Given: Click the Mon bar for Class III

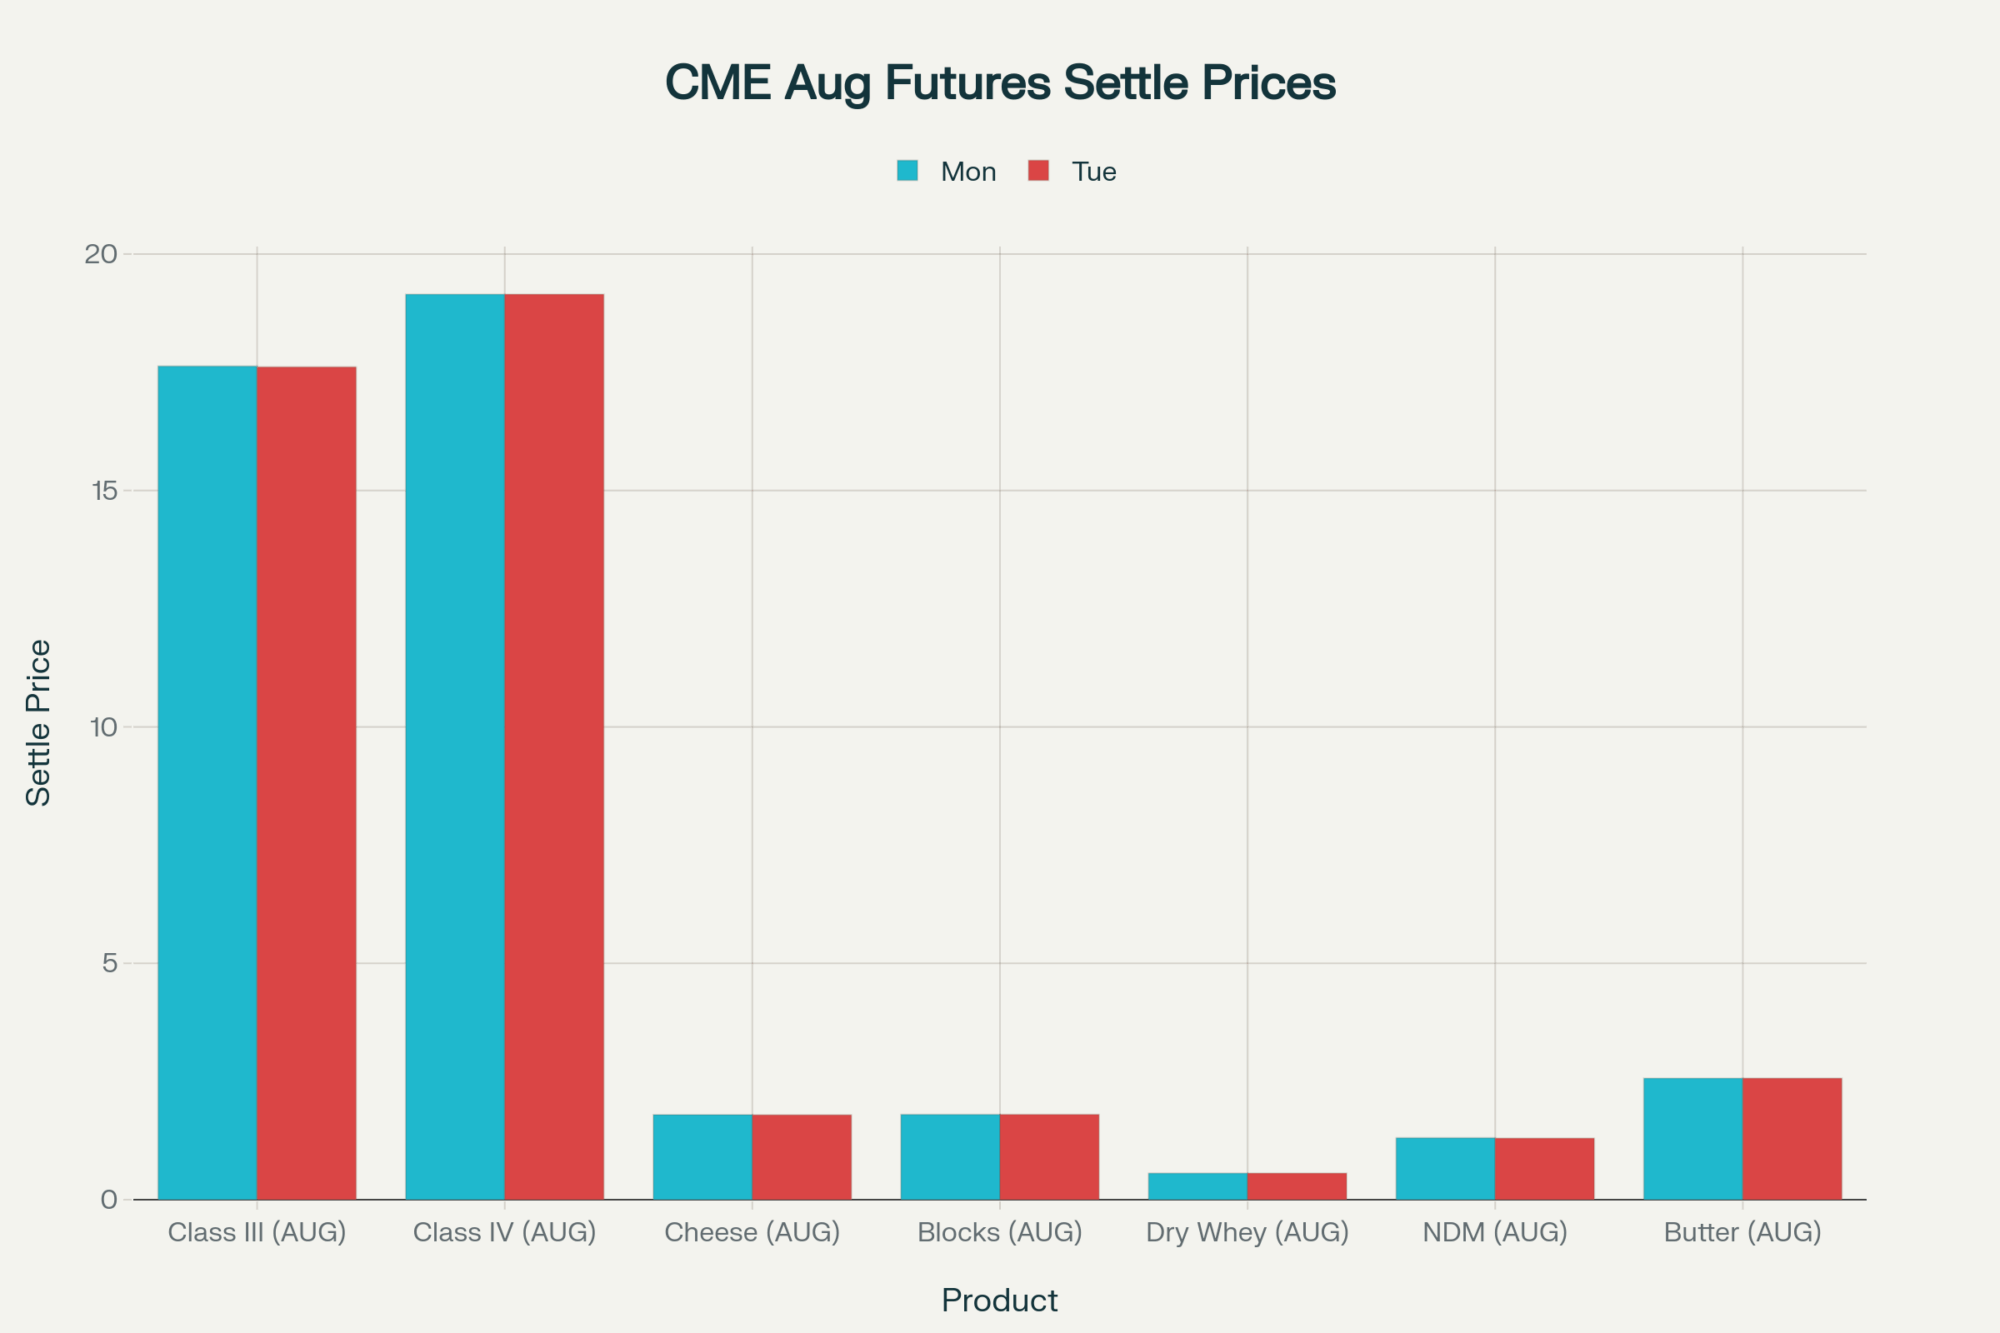Looking at the screenshot, I should [x=207, y=782].
